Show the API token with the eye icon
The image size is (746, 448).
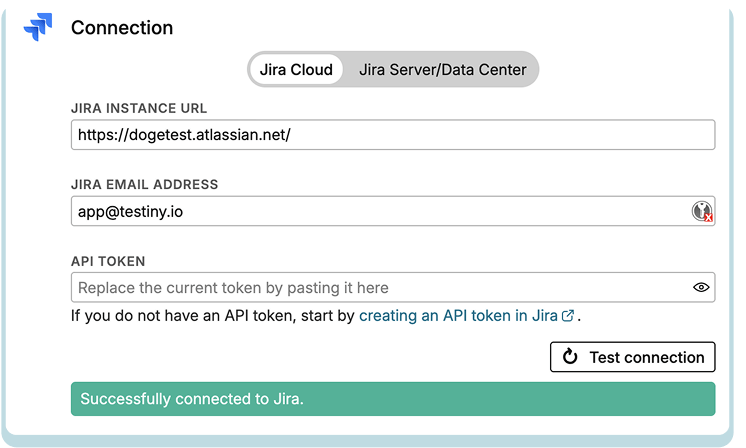(x=701, y=287)
